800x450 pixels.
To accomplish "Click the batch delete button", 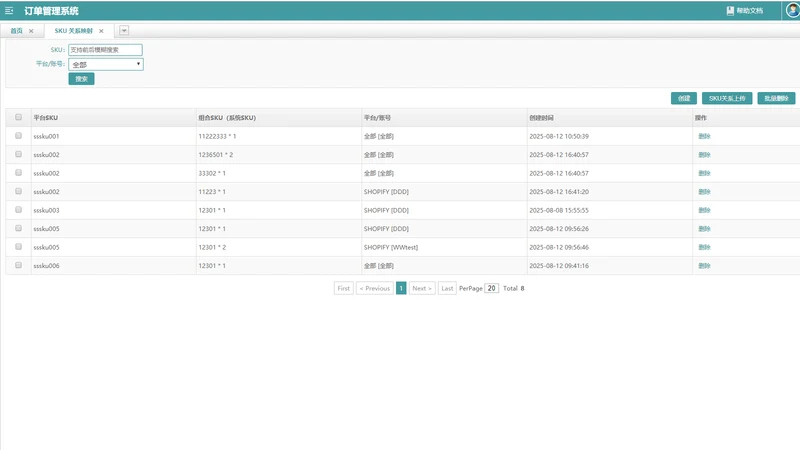I will pyautogui.click(x=776, y=98).
